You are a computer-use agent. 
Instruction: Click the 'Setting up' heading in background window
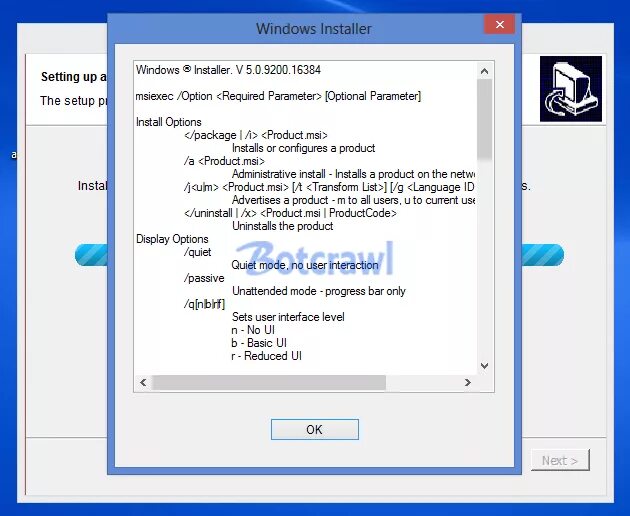tap(74, 77)
